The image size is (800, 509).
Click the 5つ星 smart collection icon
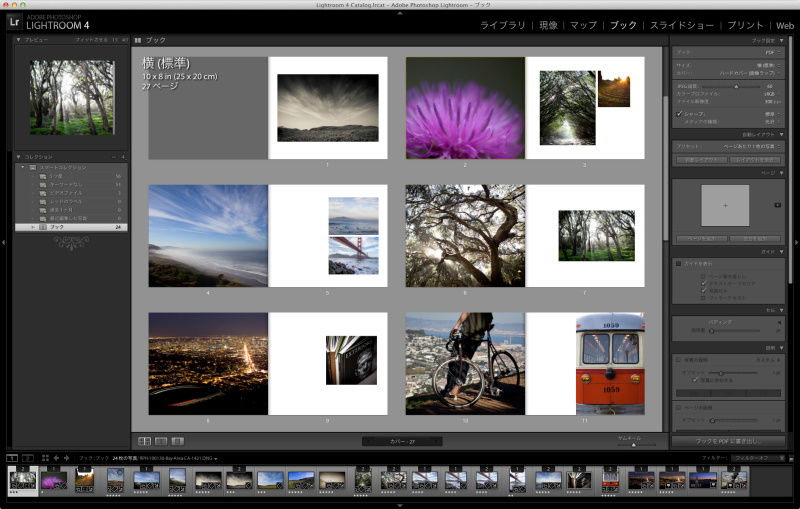43,176
